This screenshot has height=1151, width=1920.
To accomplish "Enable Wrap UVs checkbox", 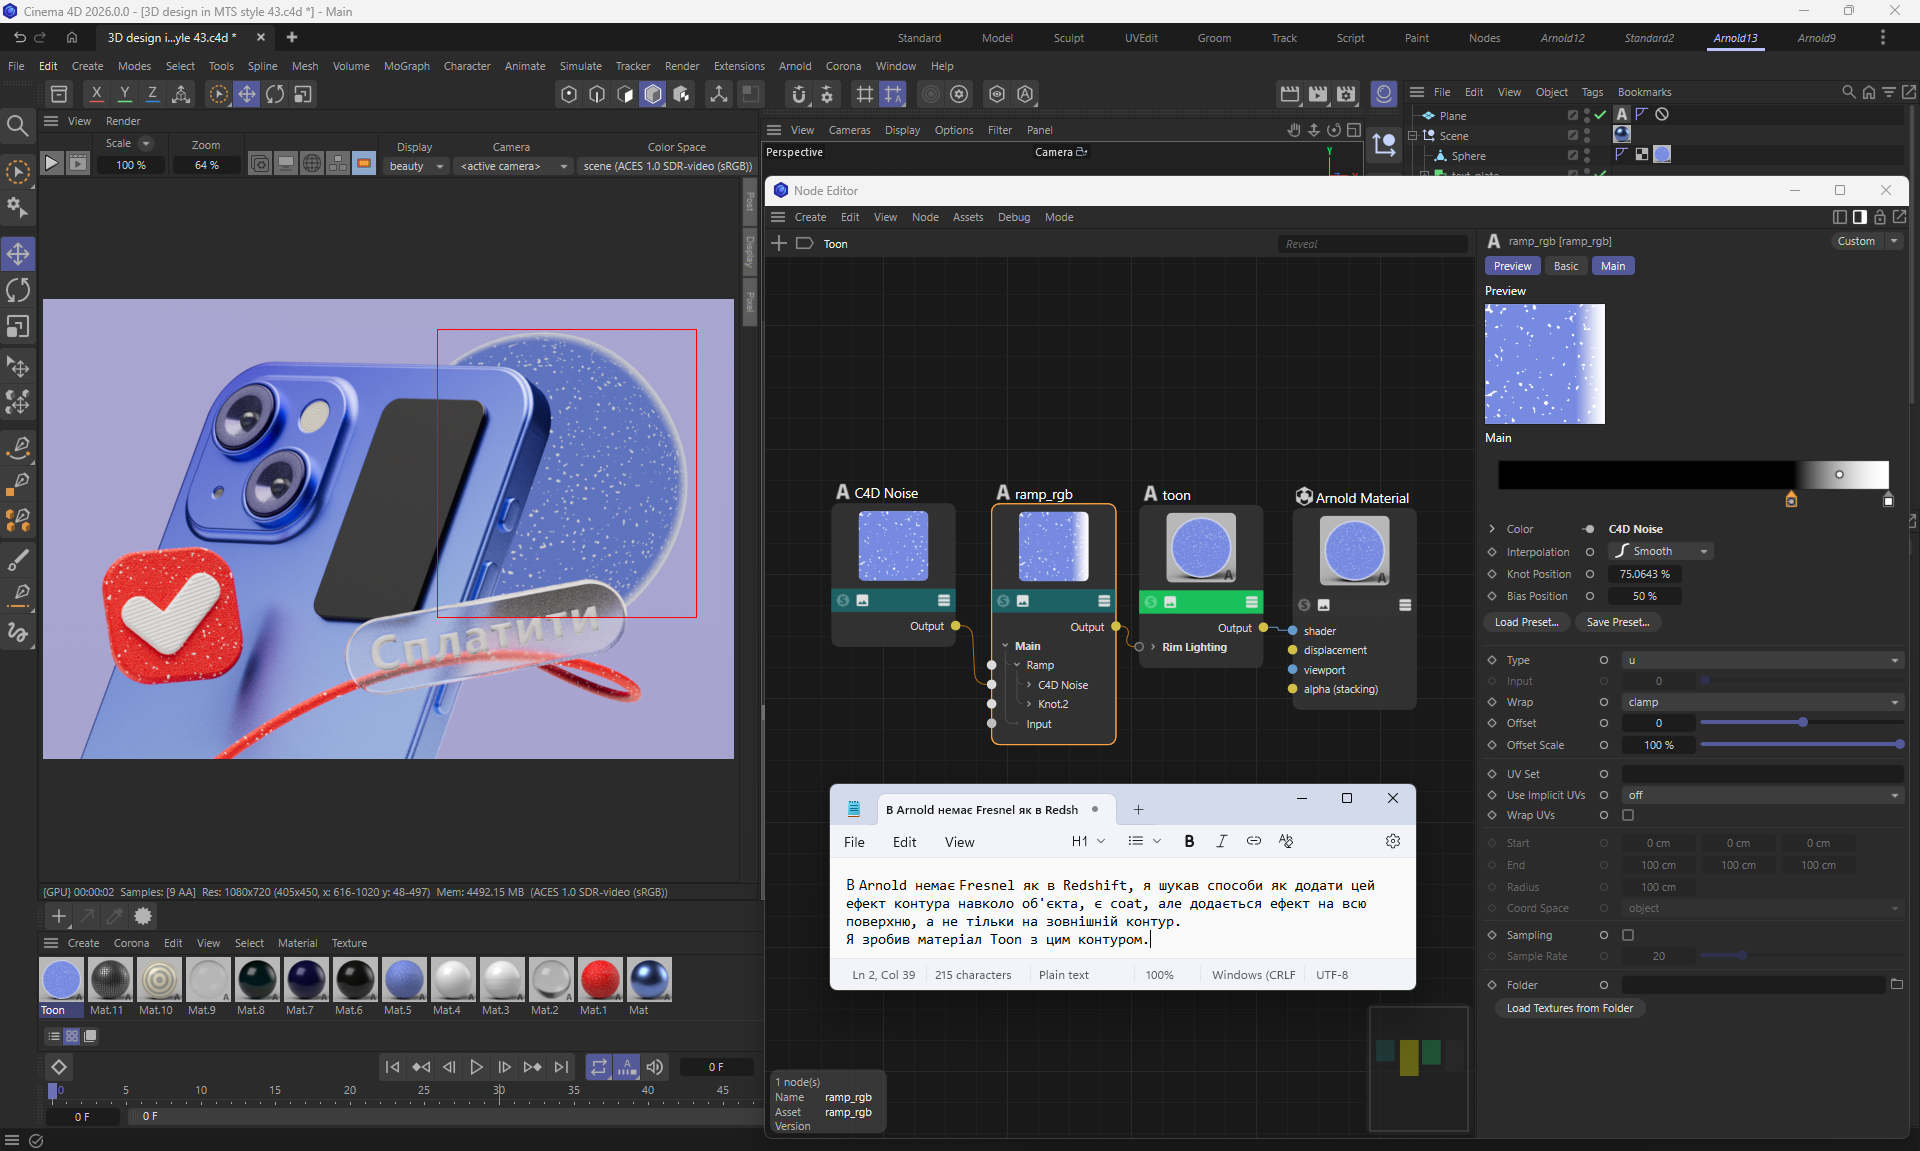I will pyautogui.click(x=1628, y=815).
